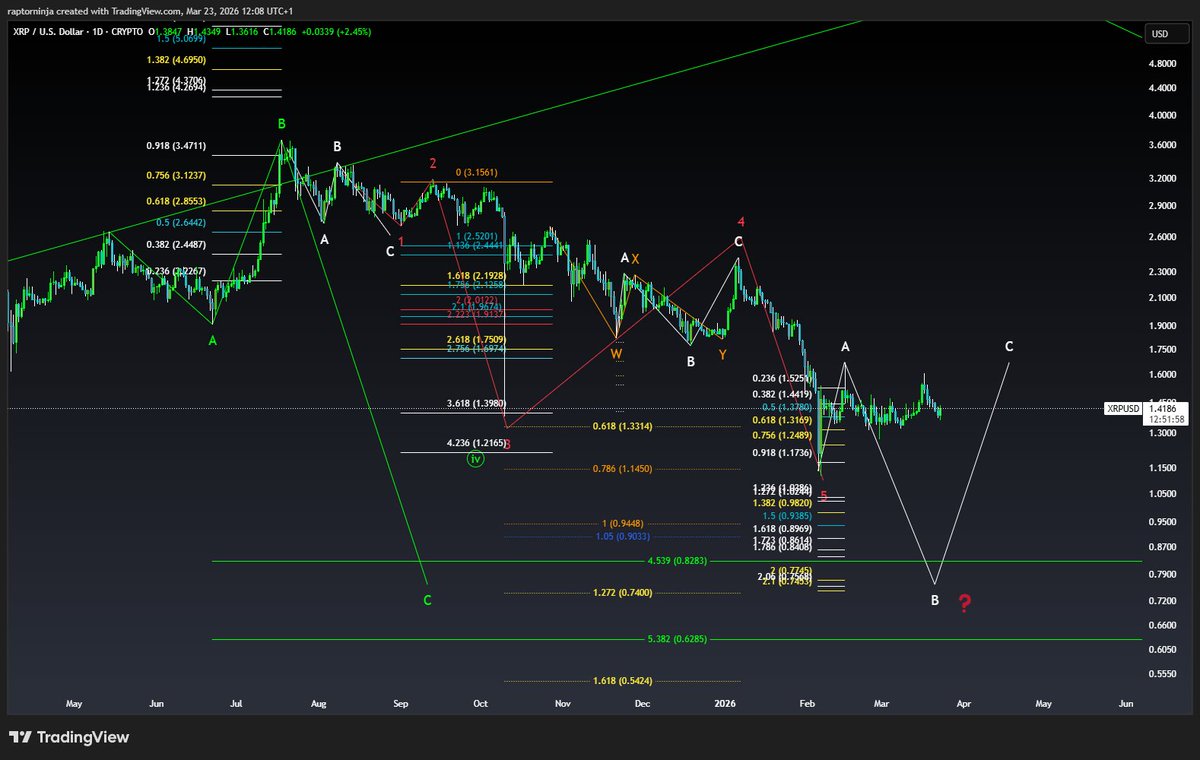Click the 0.7900 price axis tick
The height and width of the screenshot is (760, 1200).
click(1163, 575)
